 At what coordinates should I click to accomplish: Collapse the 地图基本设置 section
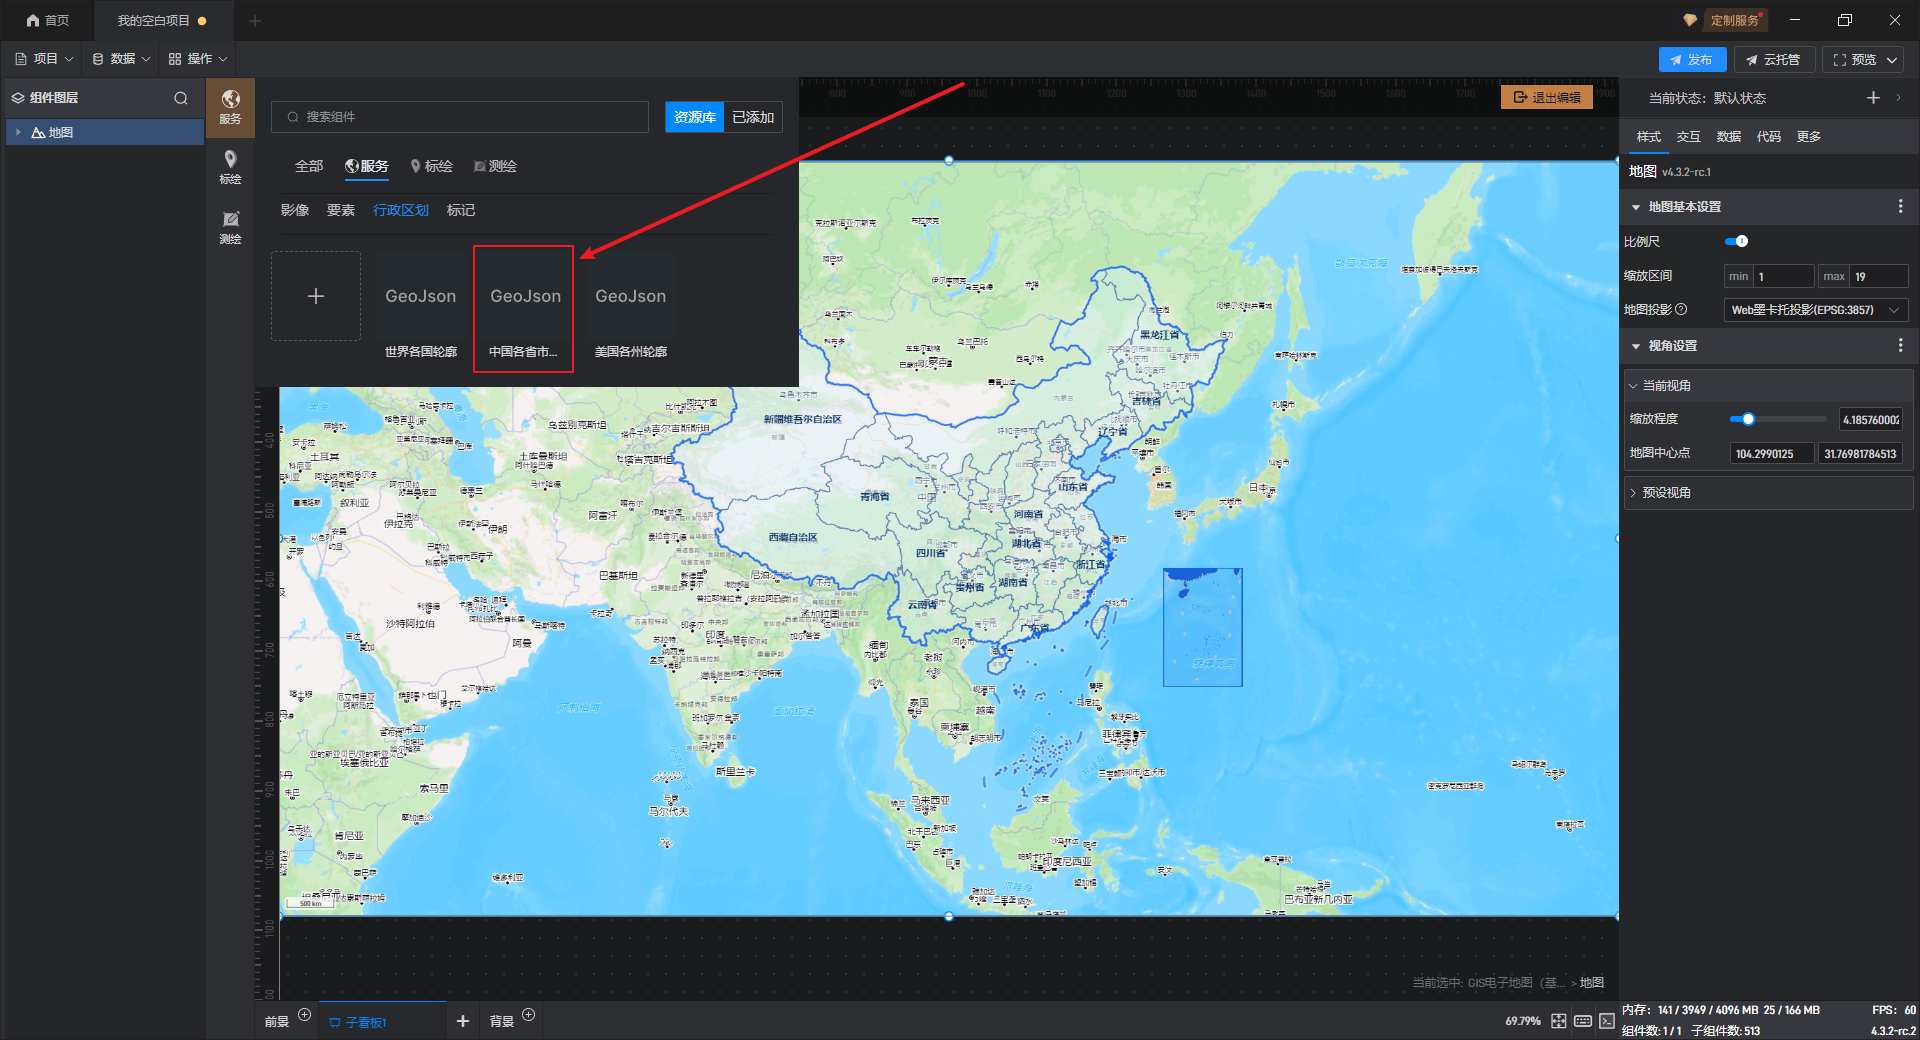click(x=1636, y=207)
